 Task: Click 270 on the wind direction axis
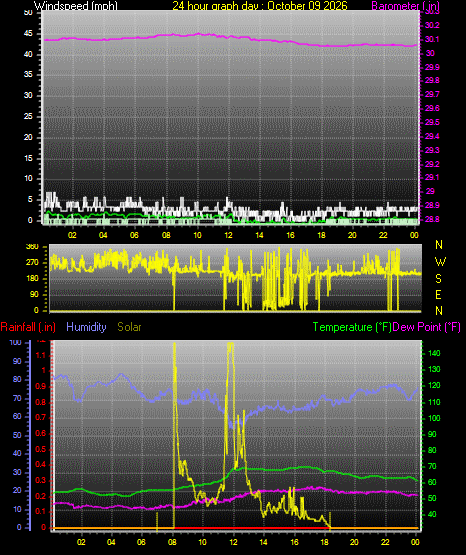point(32,263)
